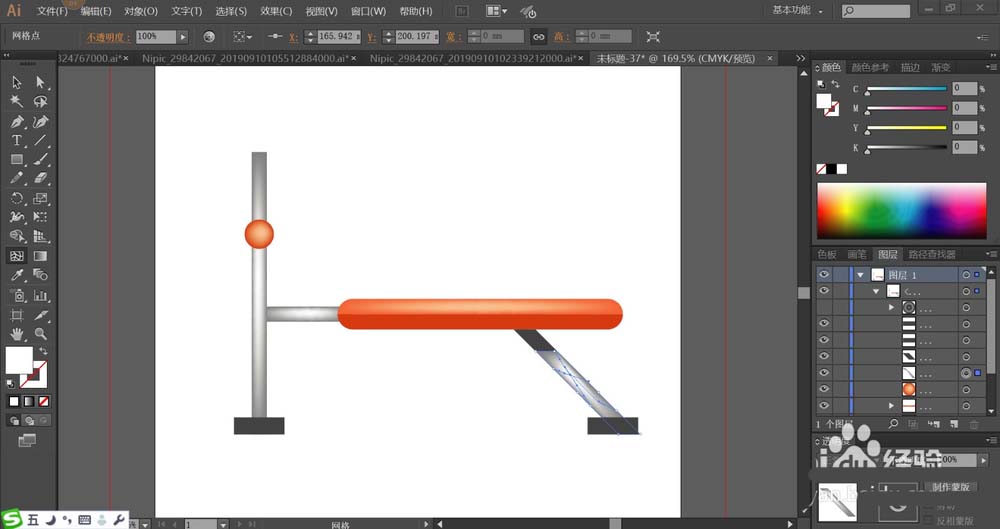This screenshot has width=1000, height=529.
Task: Choose the Rectangle tool
Action: [x=17, y=160]
